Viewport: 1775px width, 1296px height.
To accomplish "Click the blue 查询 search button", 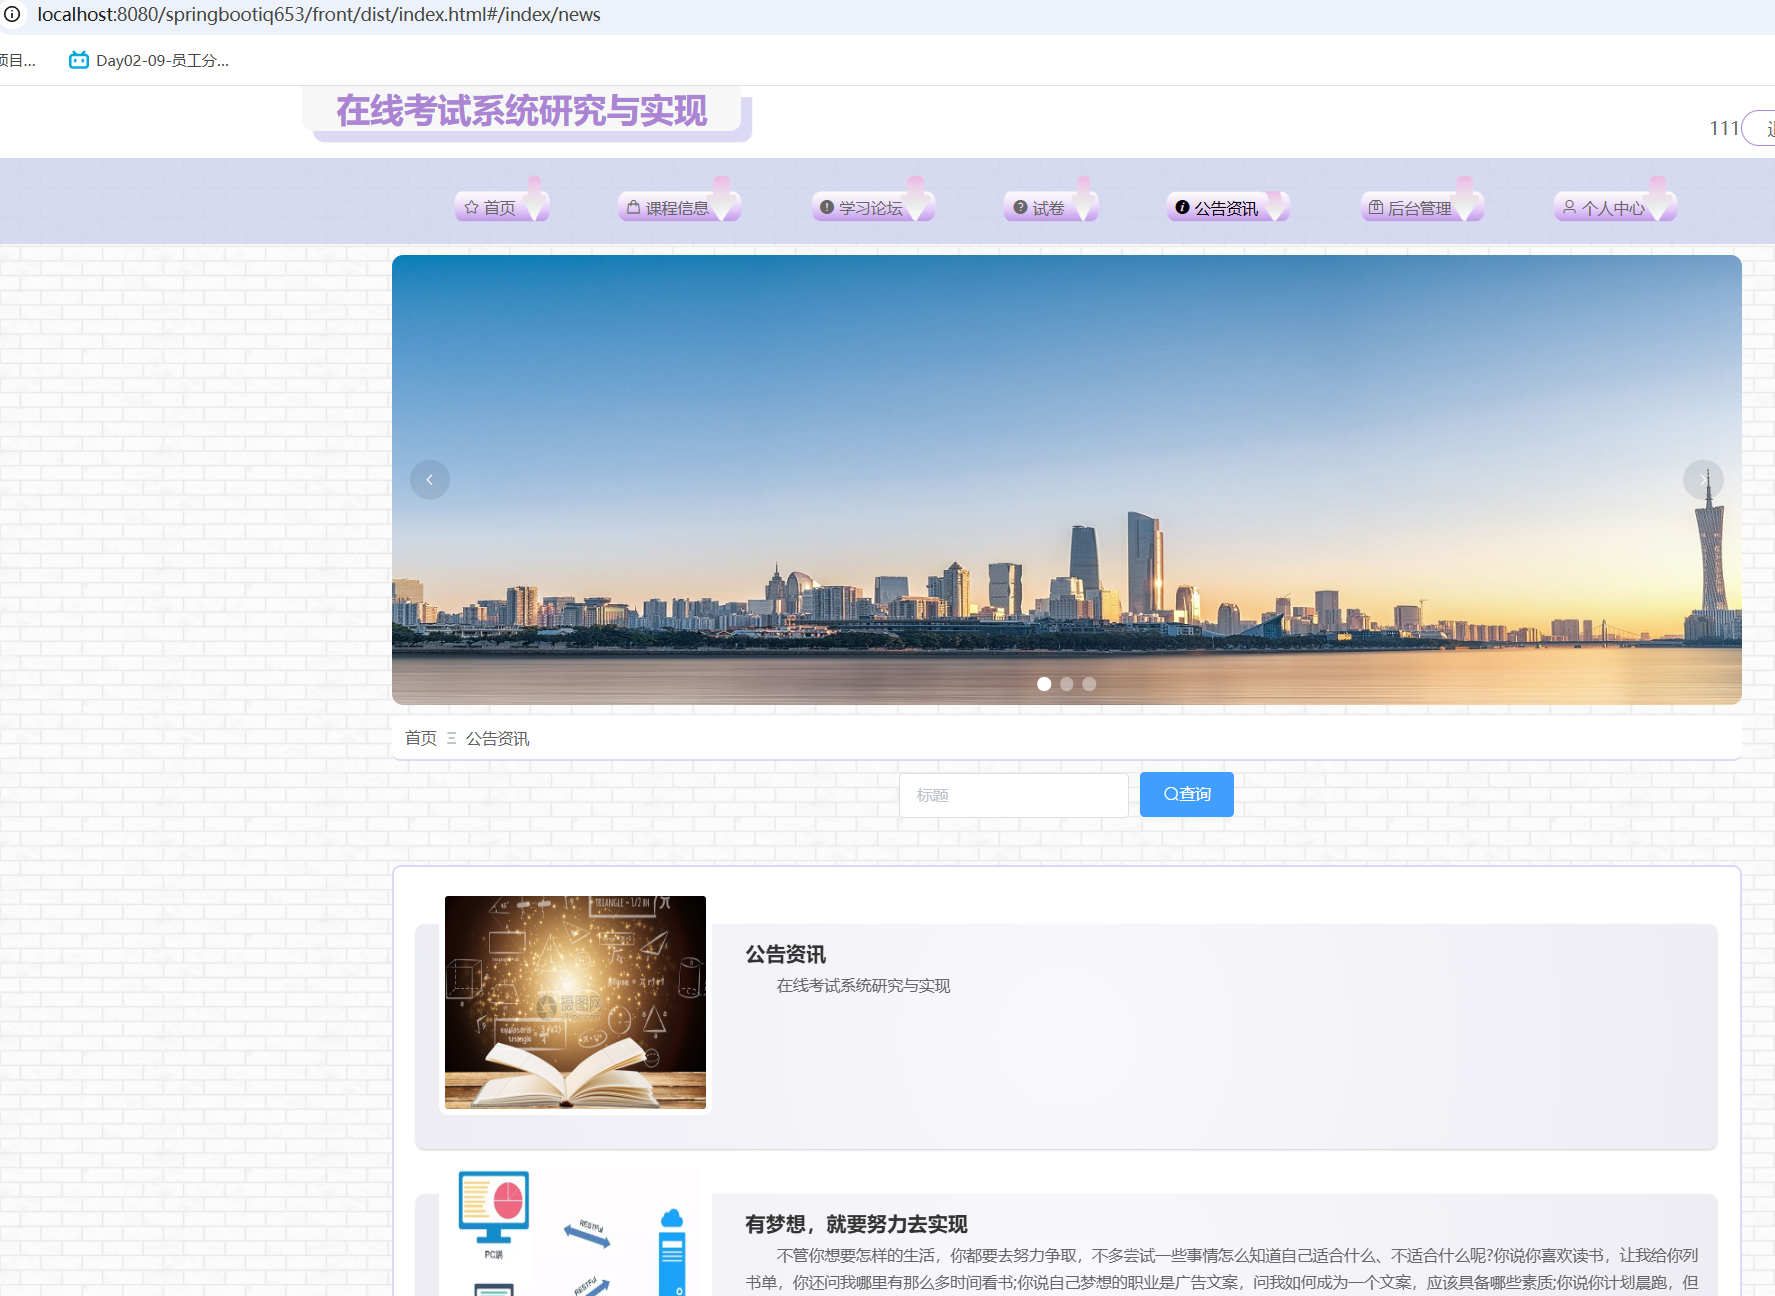I will click(1187, 794).
